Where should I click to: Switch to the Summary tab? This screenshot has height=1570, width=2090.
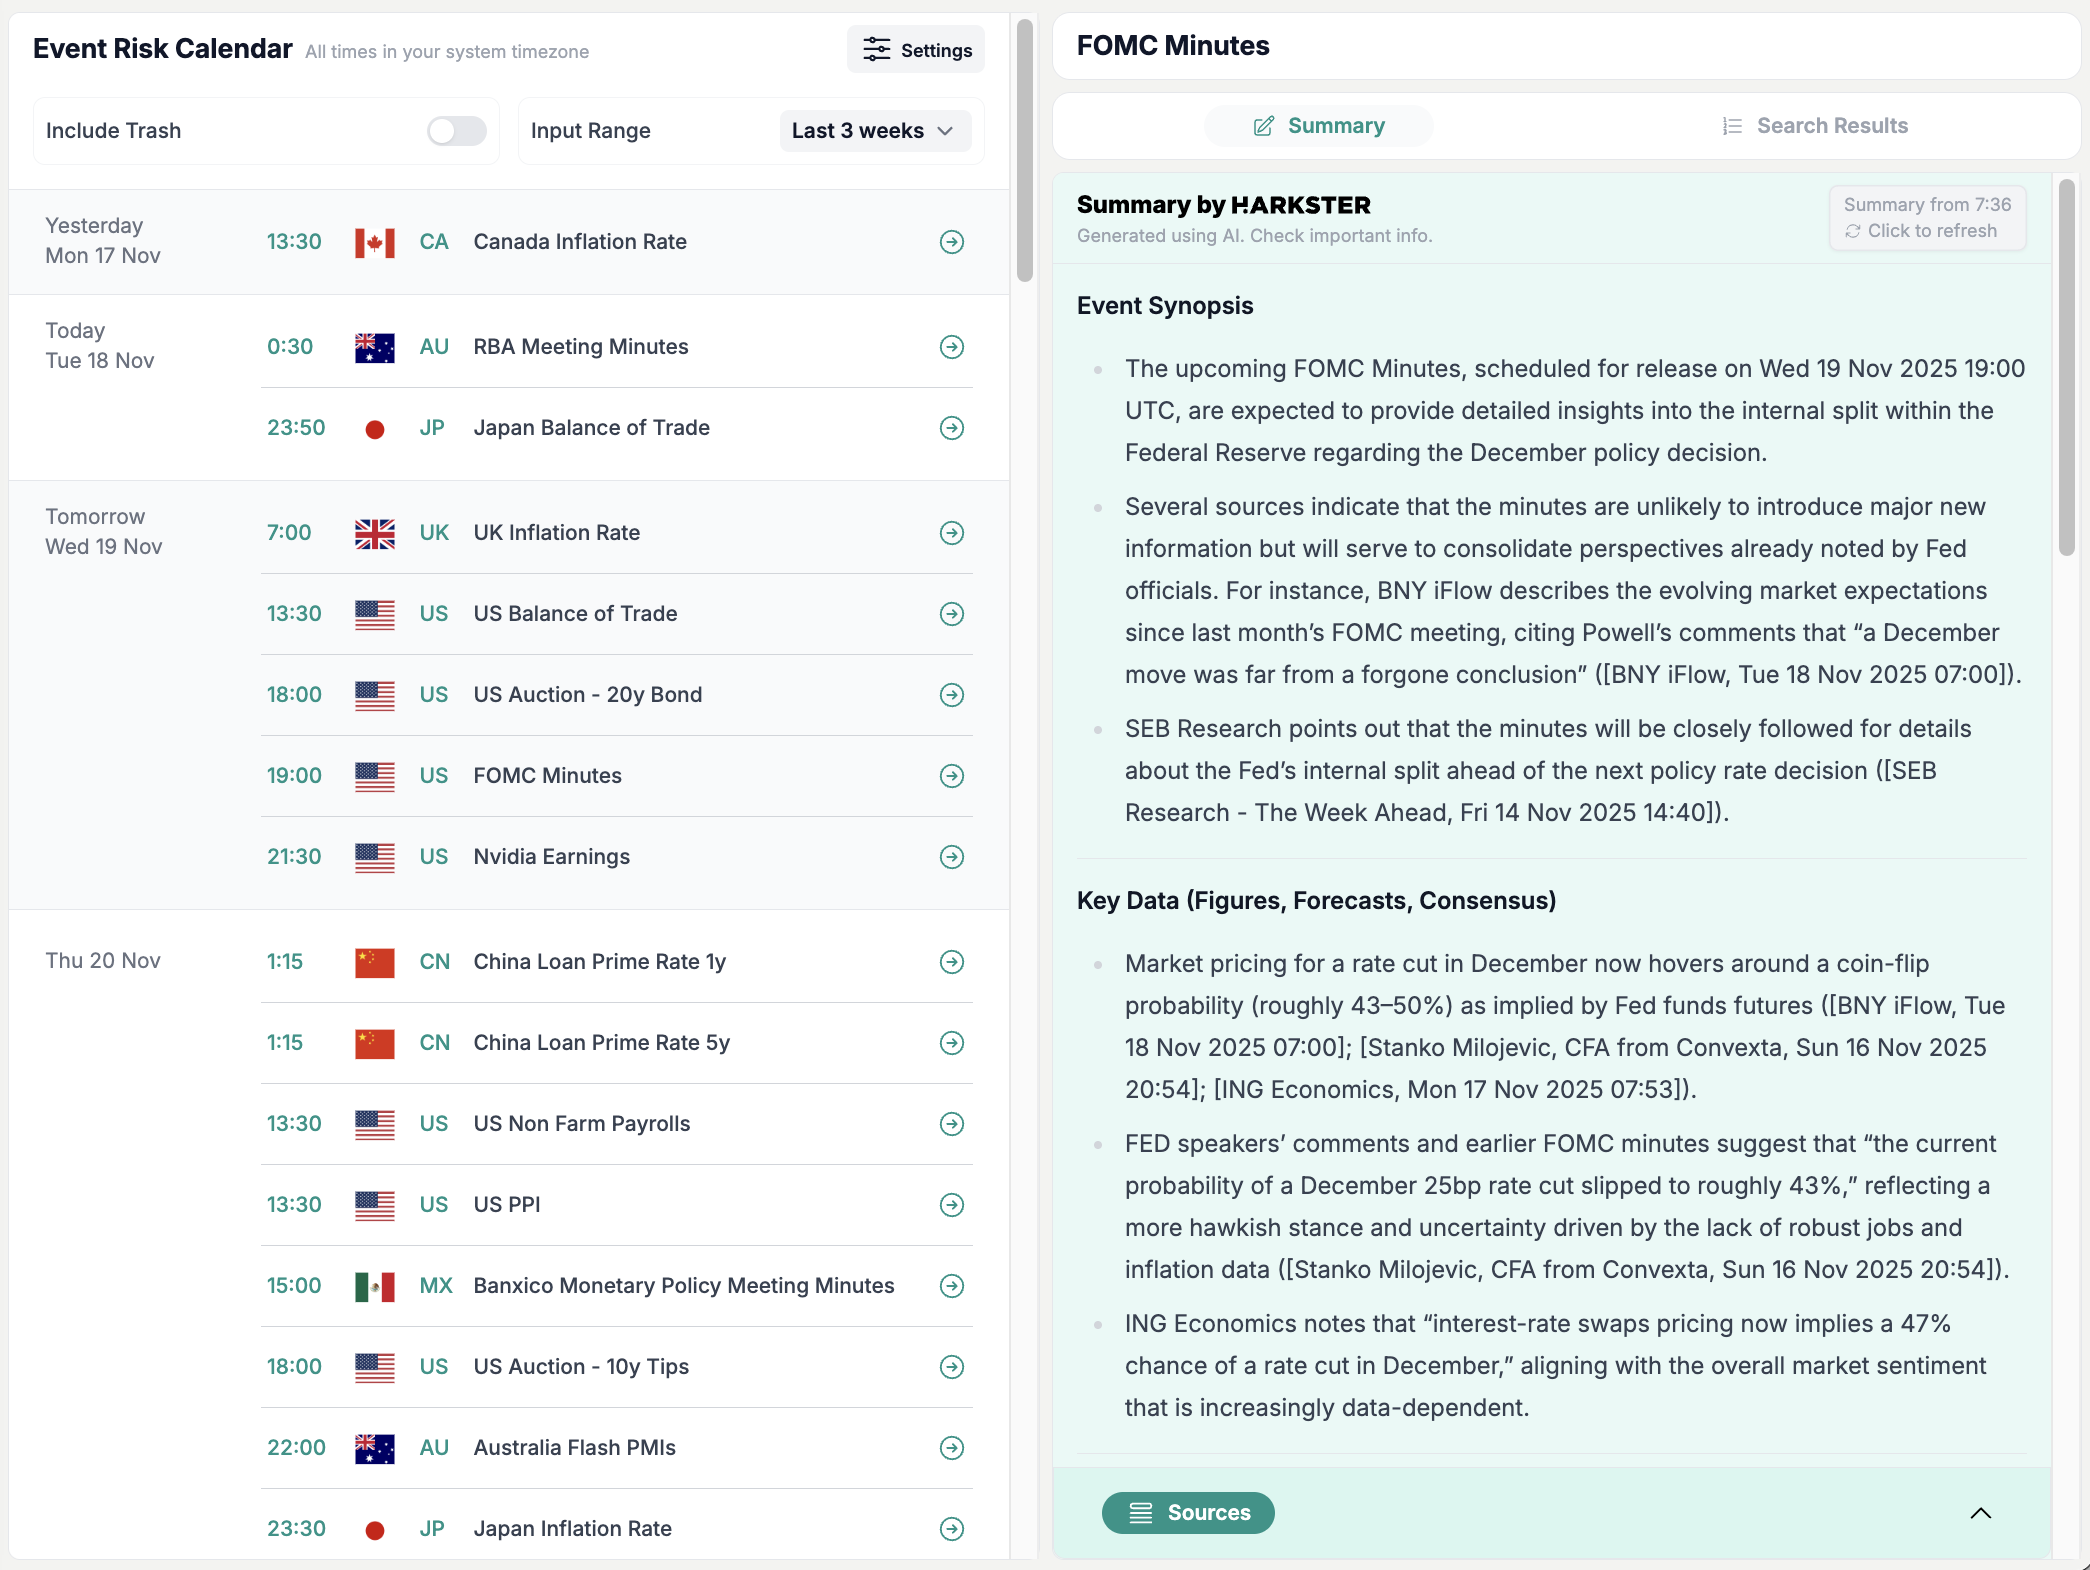pos(1318,126)
